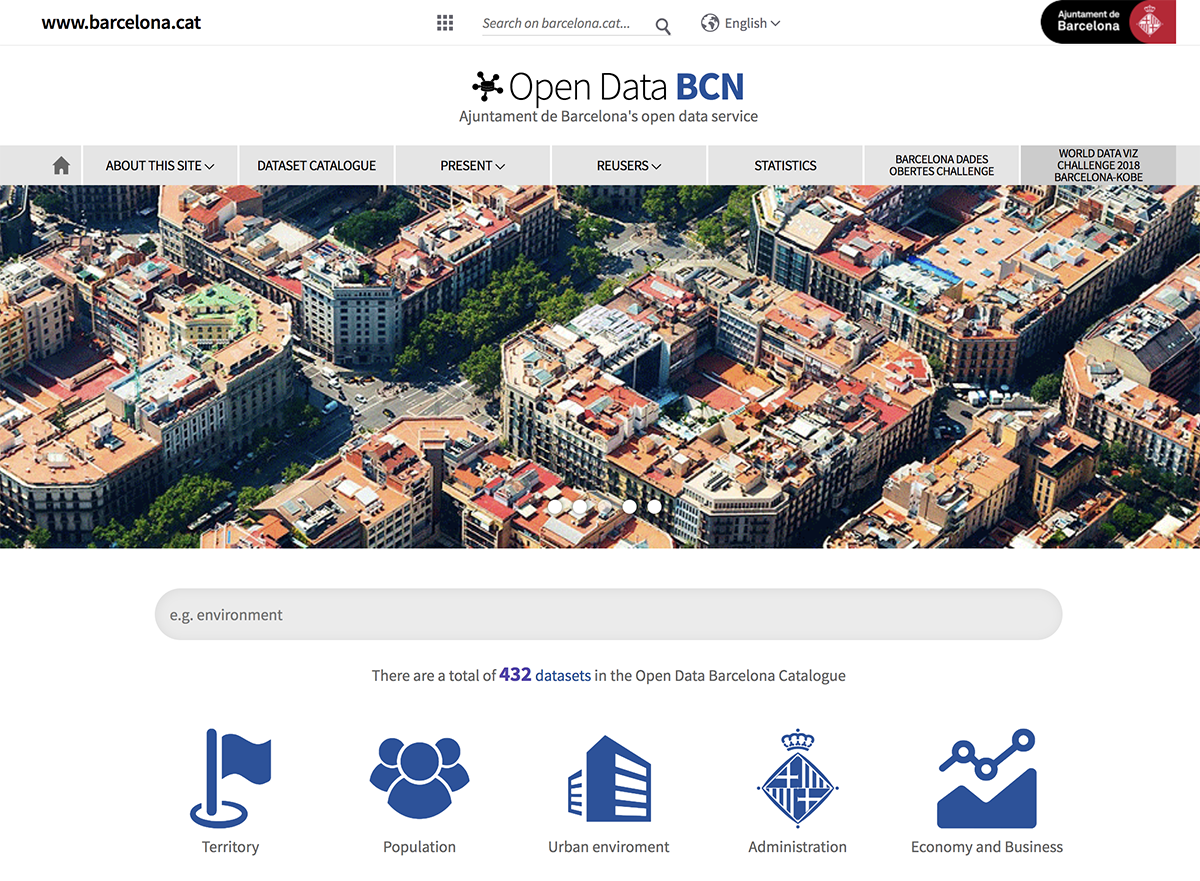Open World Data Viz Challenge 2018 link

coord(1098,166)
